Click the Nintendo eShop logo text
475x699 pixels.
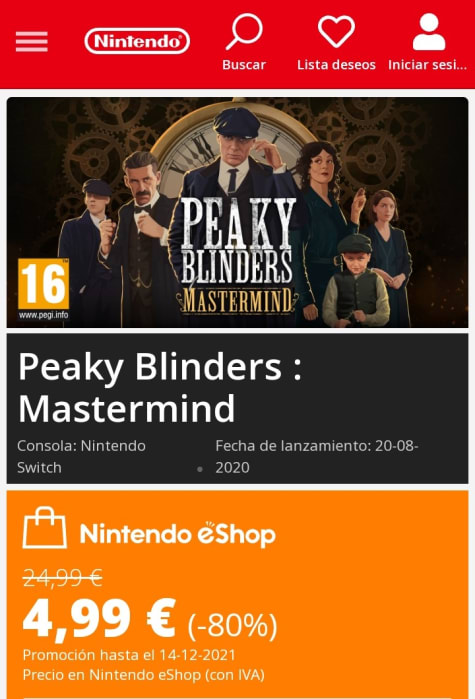(177, 534)
